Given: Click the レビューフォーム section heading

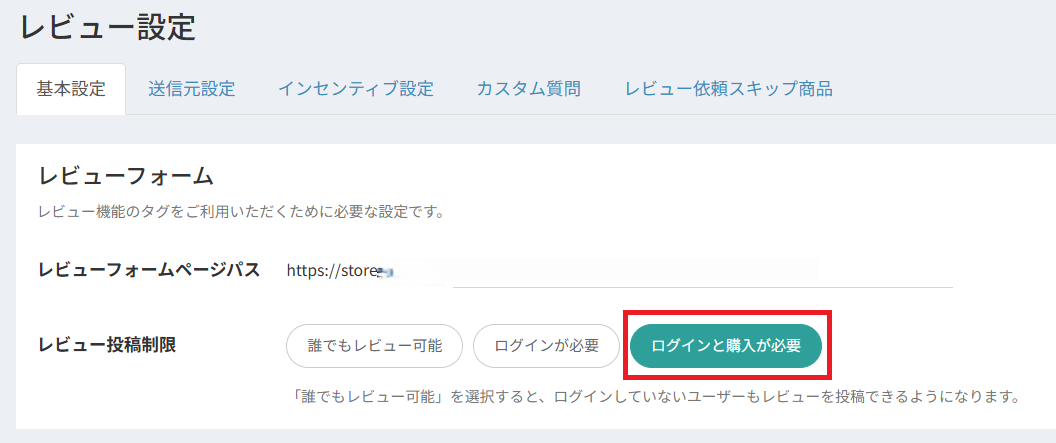Looking at the screenshot, I should click(126, 177).
